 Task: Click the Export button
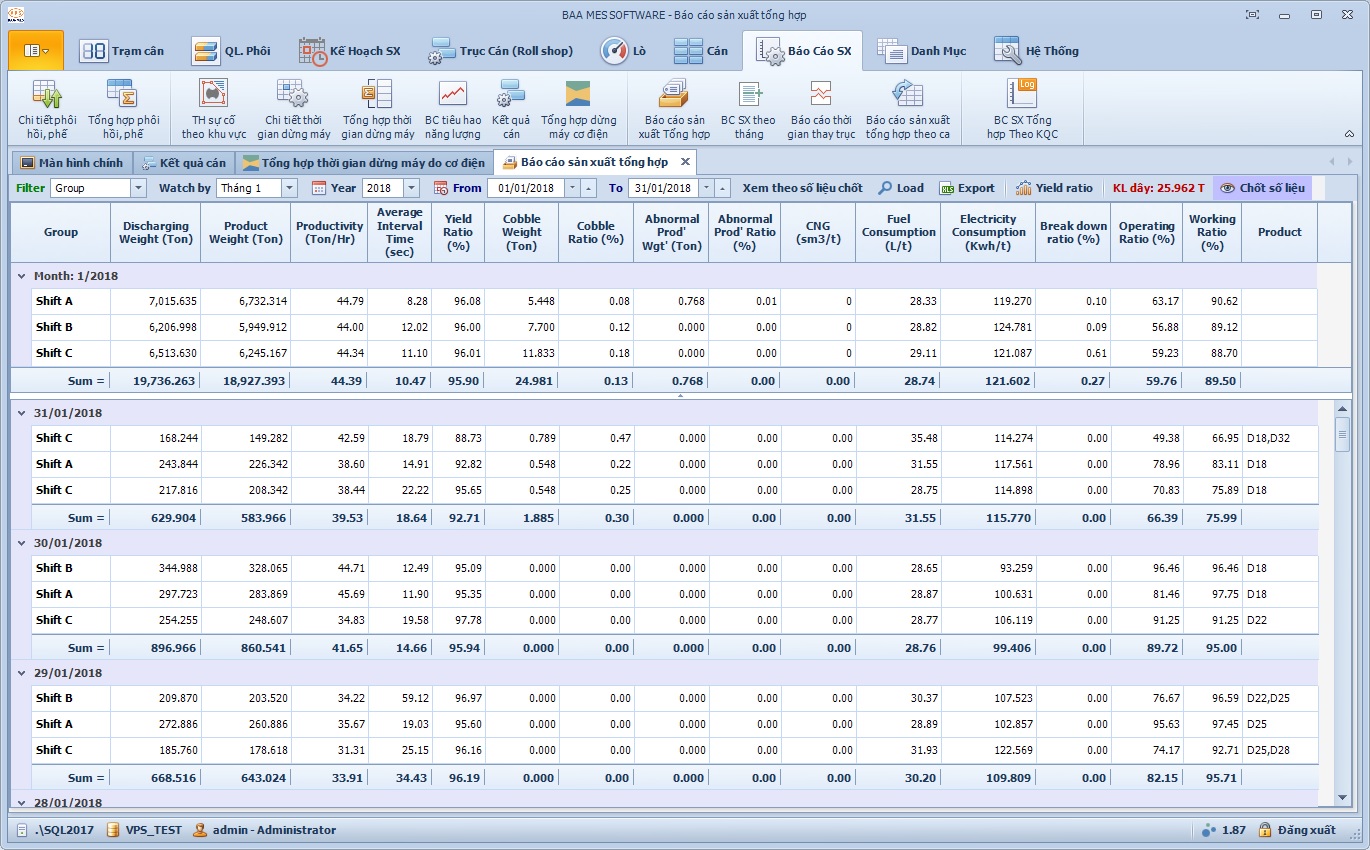[966, 188]
